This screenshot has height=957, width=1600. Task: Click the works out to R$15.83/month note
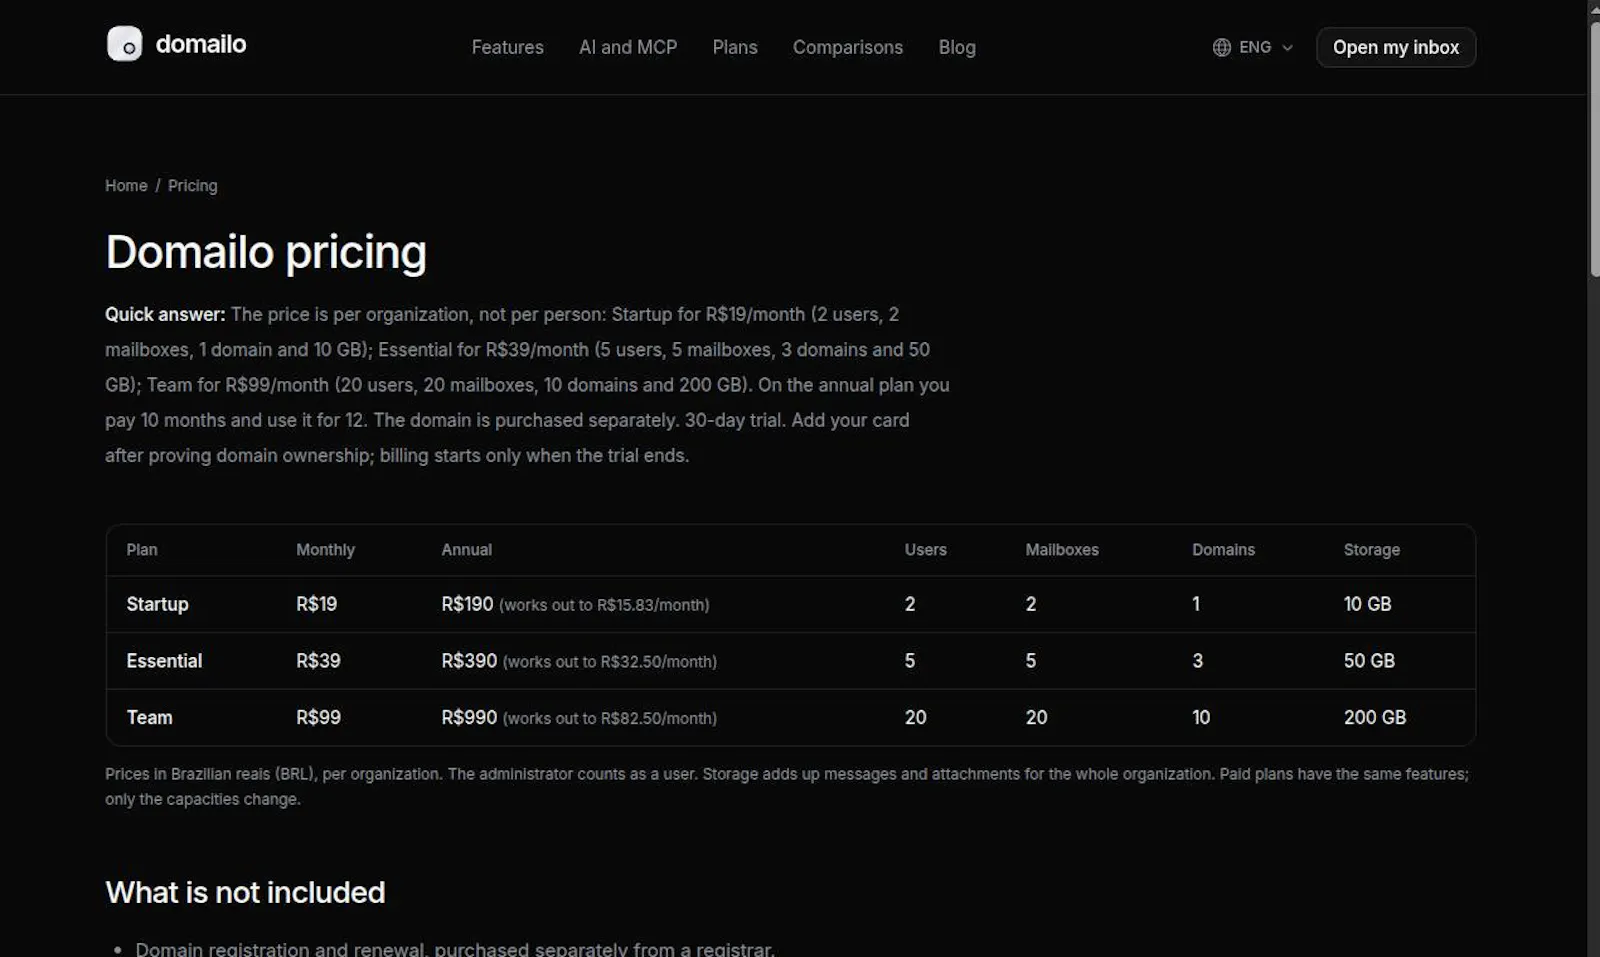tap(604, 605)
